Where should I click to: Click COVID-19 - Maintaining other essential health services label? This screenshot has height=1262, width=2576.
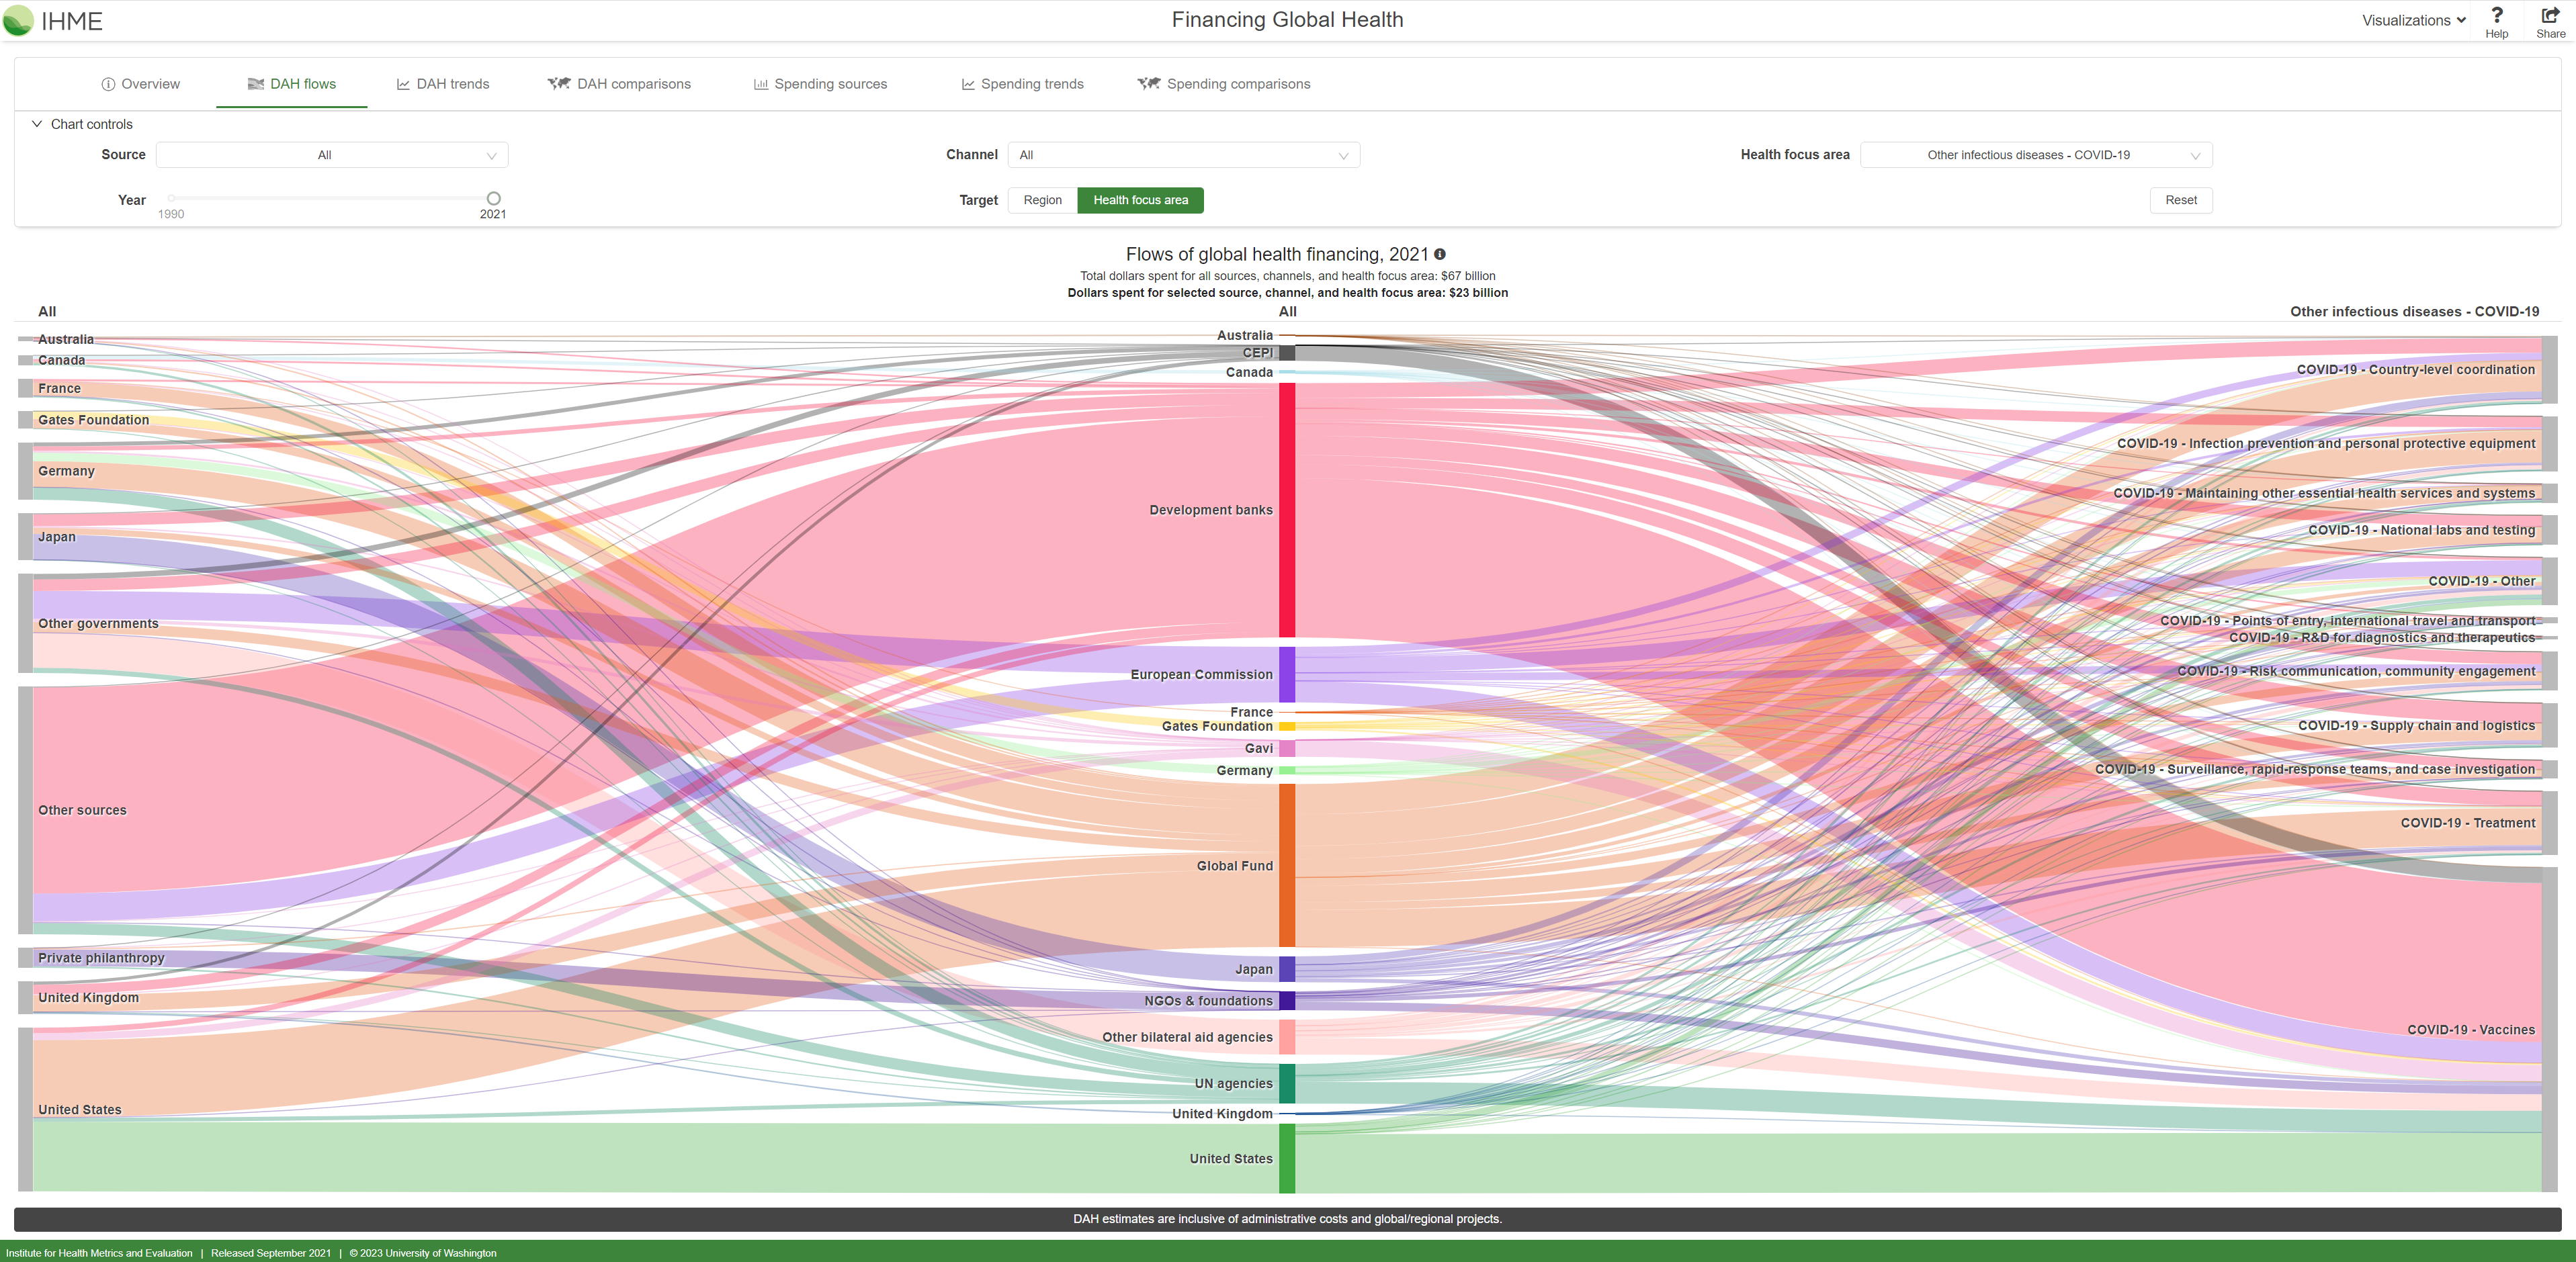[2324, 493]
